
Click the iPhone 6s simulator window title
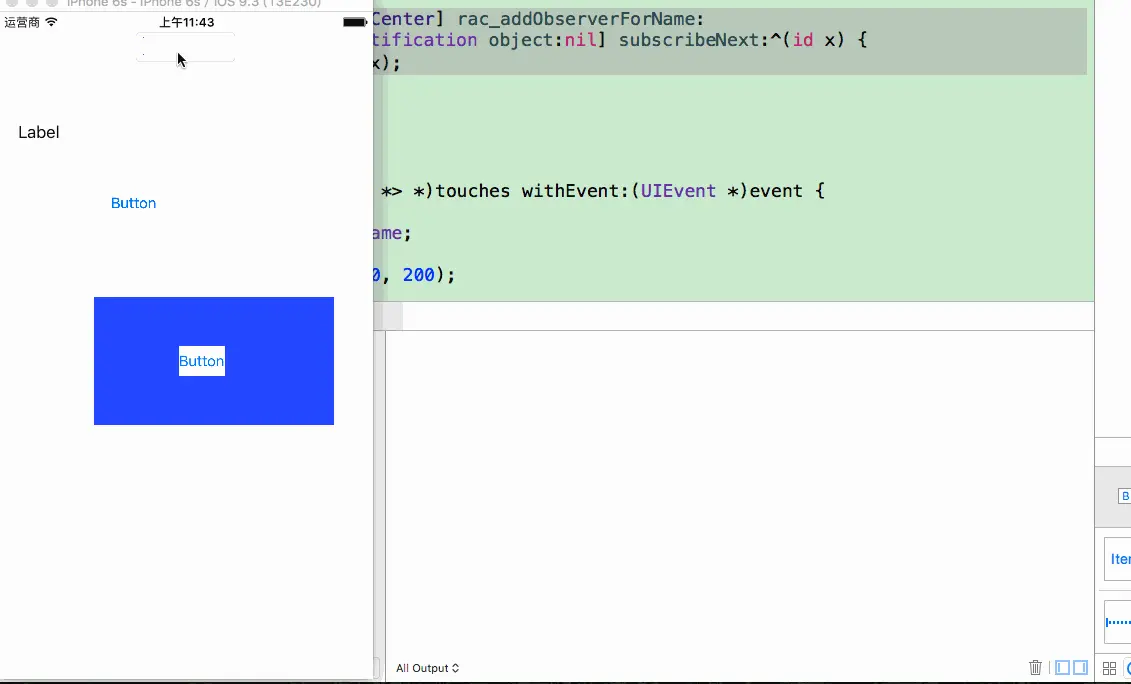point(194,4)
